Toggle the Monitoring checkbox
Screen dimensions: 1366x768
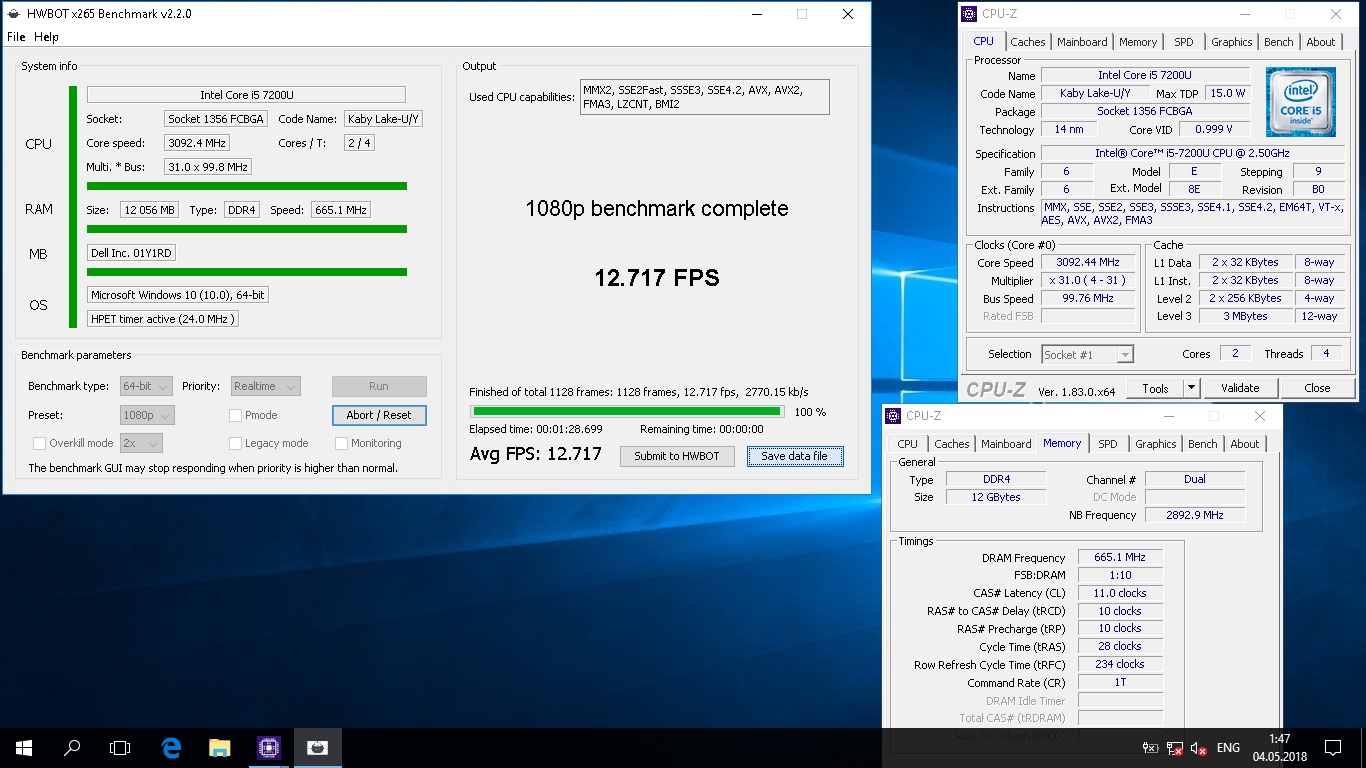click(342, 443)
